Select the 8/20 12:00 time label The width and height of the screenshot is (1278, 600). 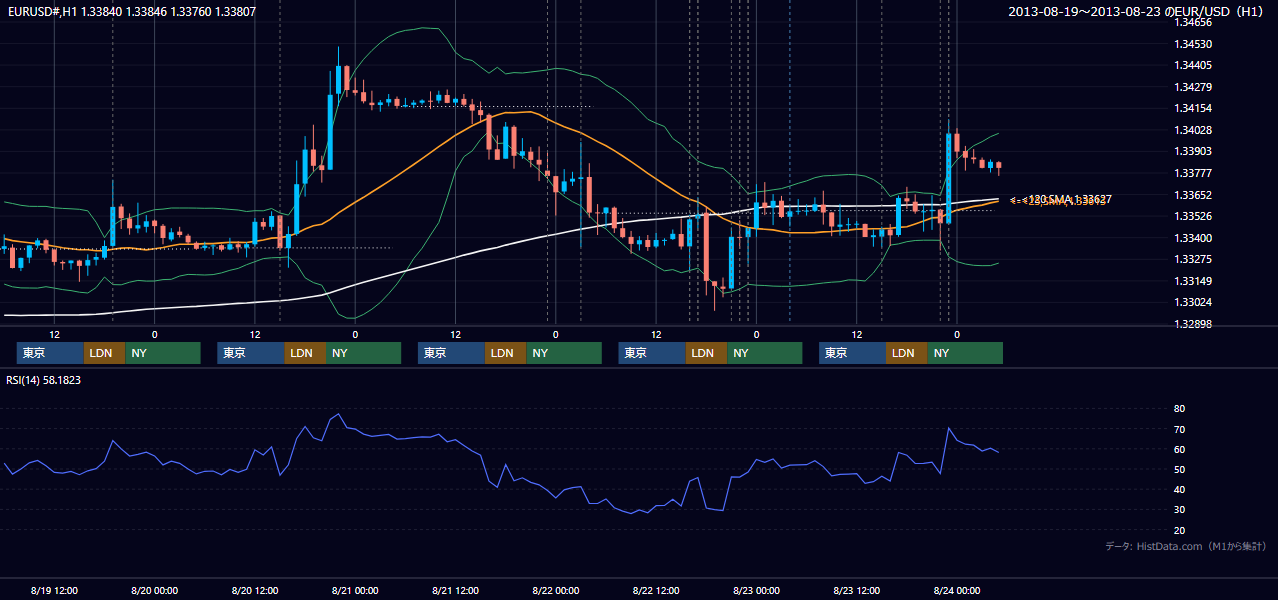point(255,590)
